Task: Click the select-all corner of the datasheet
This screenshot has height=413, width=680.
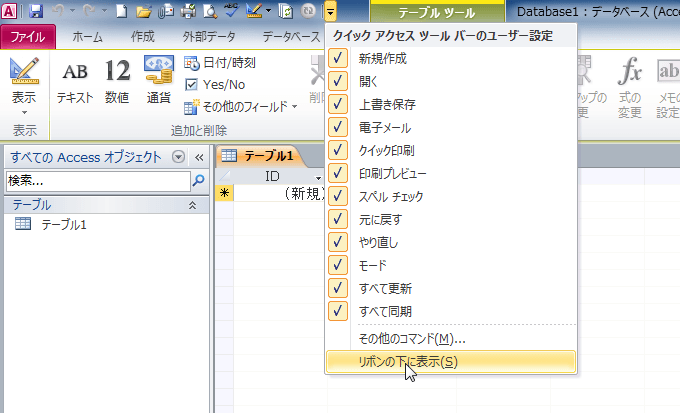Action: [224, 176]
